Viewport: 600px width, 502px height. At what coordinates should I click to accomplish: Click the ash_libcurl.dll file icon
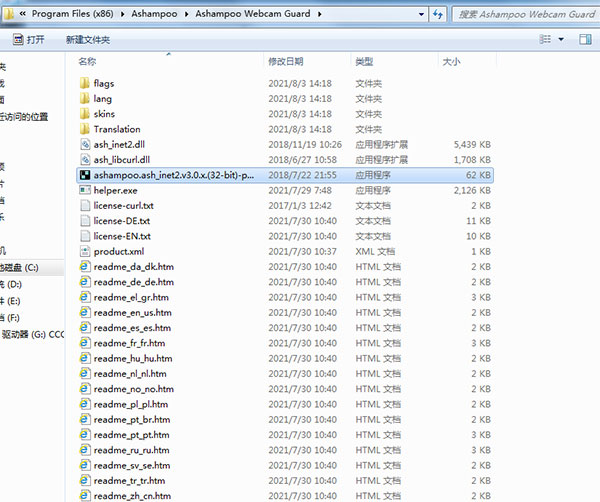click(85, 160)
